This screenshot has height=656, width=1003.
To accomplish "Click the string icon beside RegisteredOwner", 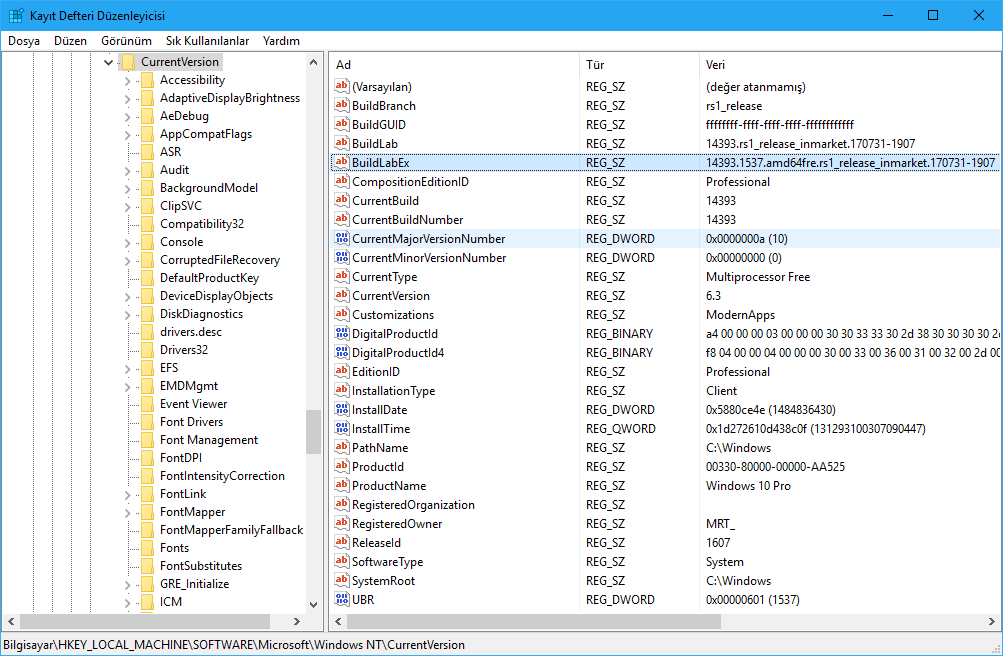I will (342, 524).
